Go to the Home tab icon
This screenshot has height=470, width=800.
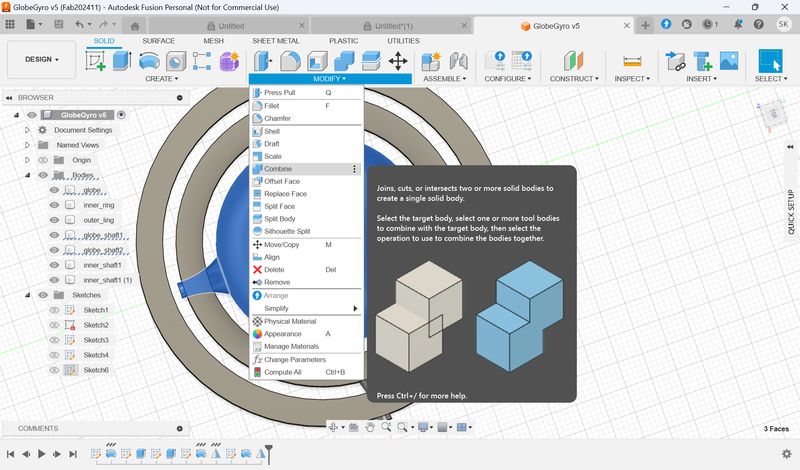click(x=135, y=26)
